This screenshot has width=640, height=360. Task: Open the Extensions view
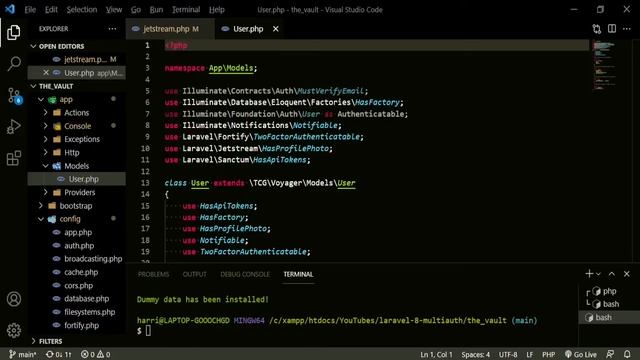pyautogui.click(x=13, y=158)
